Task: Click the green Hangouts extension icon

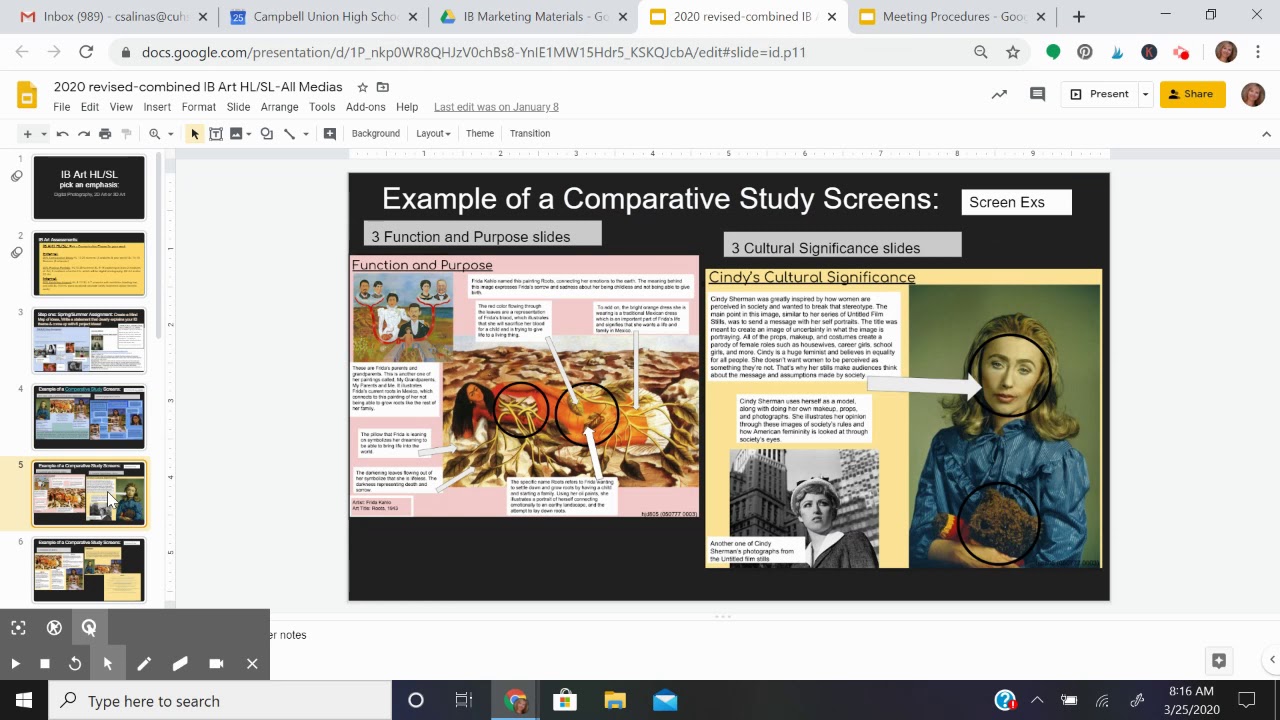Action: (x=1053, y=52)
